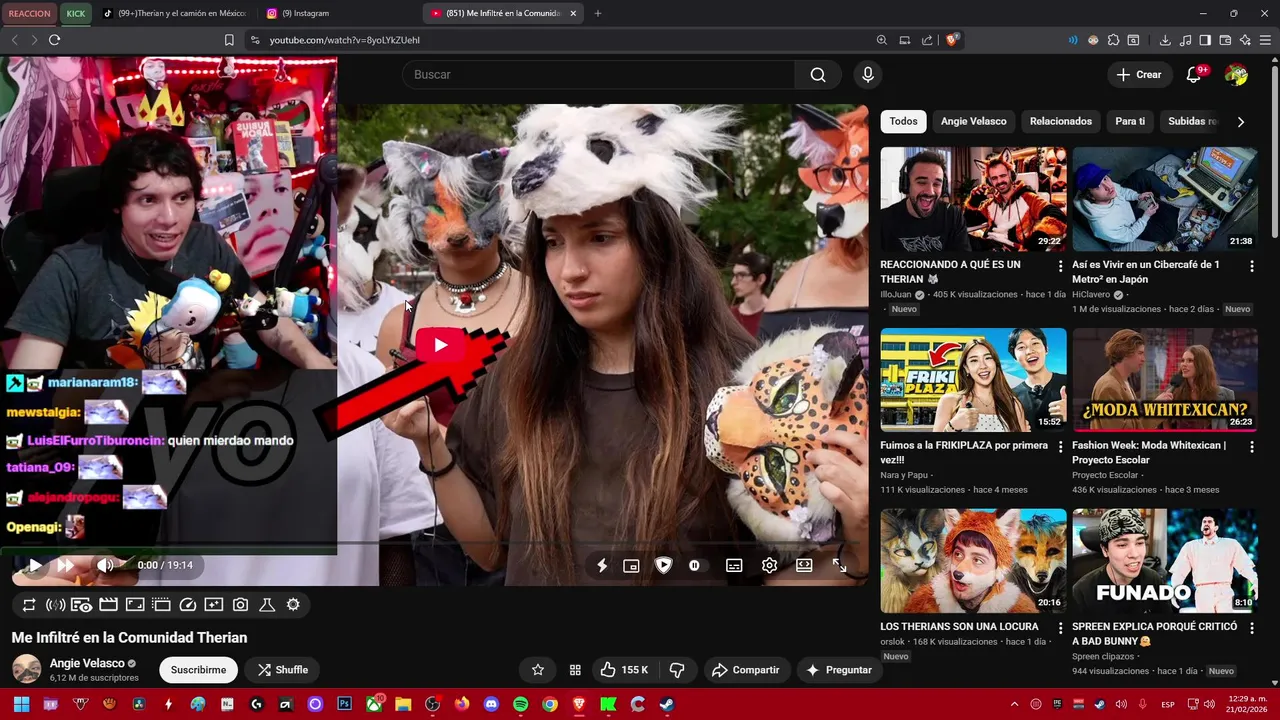Screen dimensions: 1280x720
Task: Click cinema clapperboard icon in enhancer toolbar
Action: tap(108, 605)
